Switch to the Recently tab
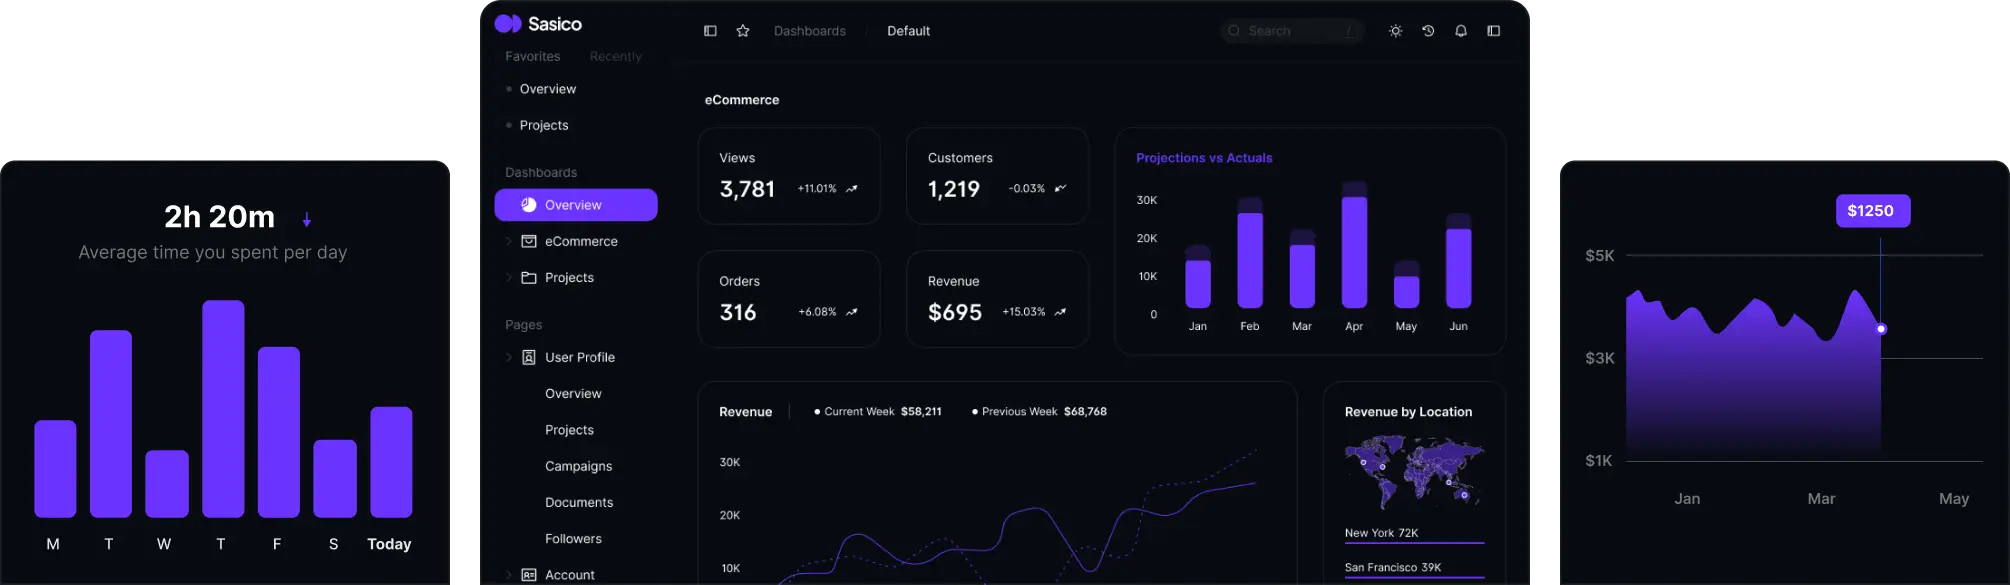Image resolution: width=2010 pixels, height=585 pixels. pyautogui.click(x=615, y=57)
